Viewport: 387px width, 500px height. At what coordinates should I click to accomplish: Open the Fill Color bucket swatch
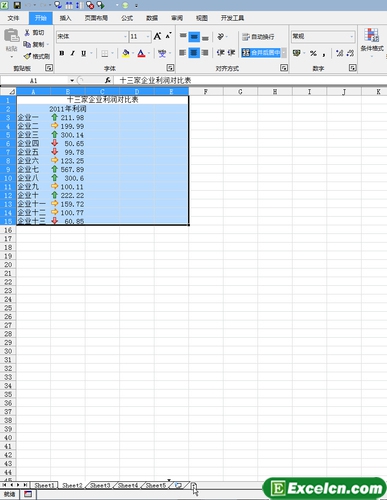coord(126,53)
